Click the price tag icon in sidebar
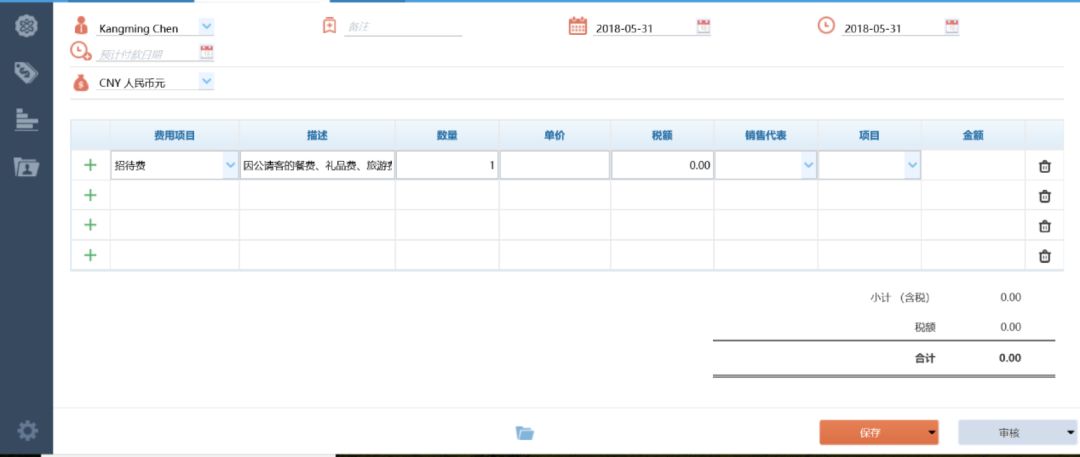Screen dimensions: 1080x457 (26, 72)
